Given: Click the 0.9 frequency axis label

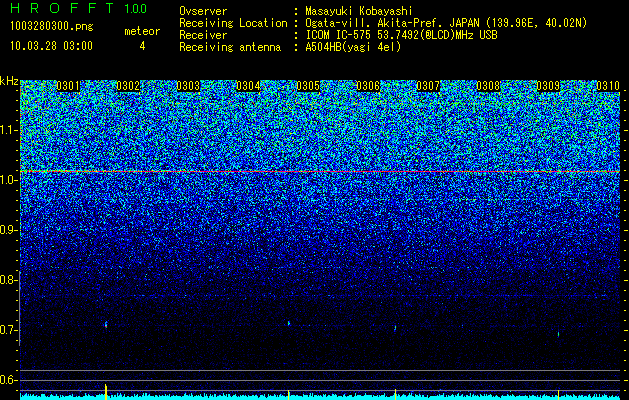Looking at the screenshot, I should point(8,230).
